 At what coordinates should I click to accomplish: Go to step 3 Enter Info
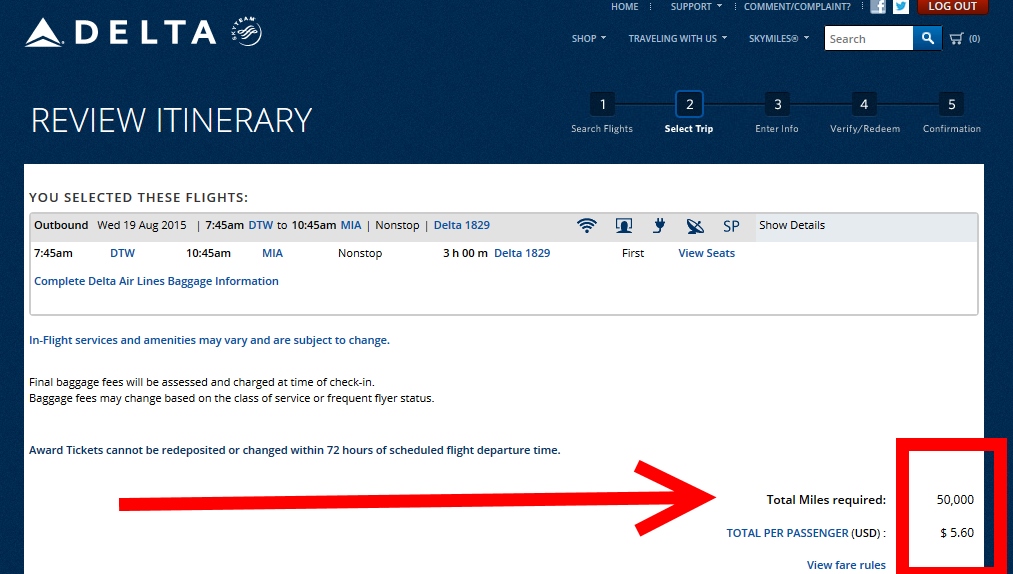click(x=777, y=112)
